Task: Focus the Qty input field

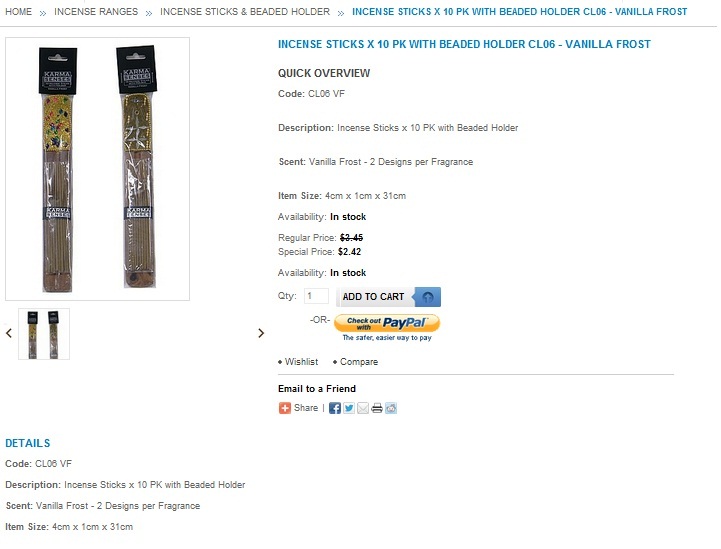Action: click(316, 296)
